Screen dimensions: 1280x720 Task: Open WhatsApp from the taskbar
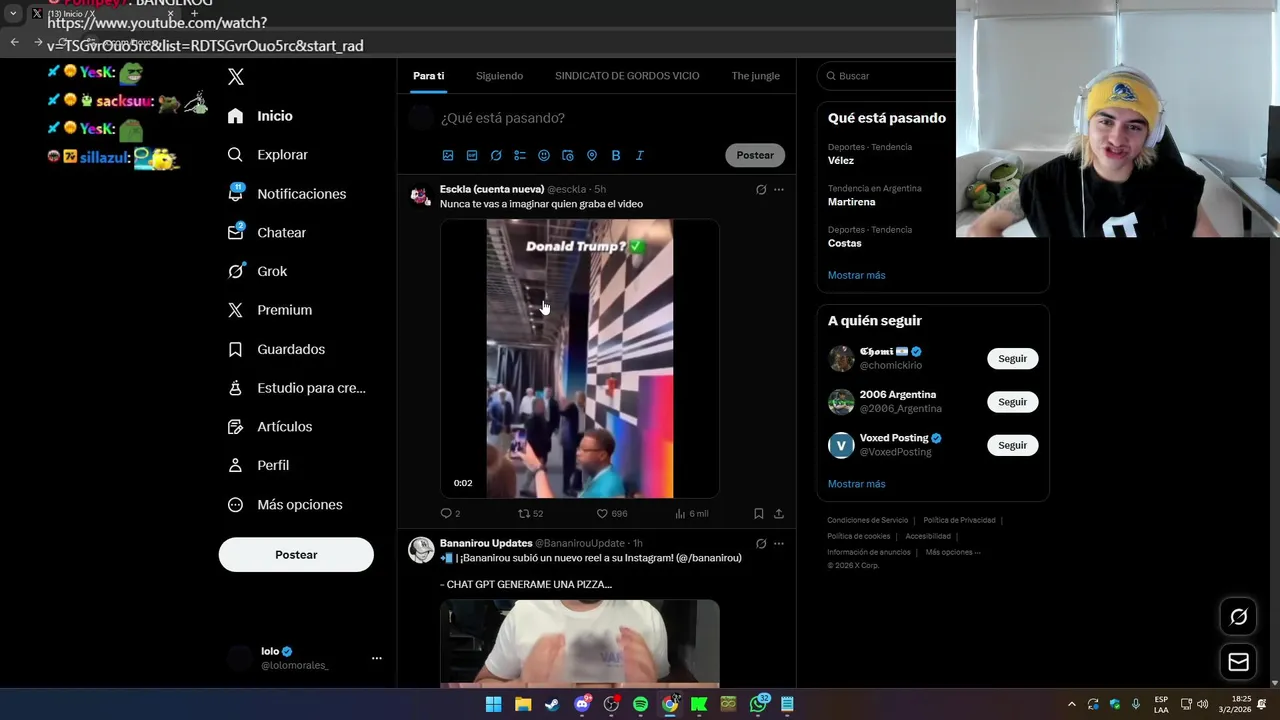[x=758, y=704]
